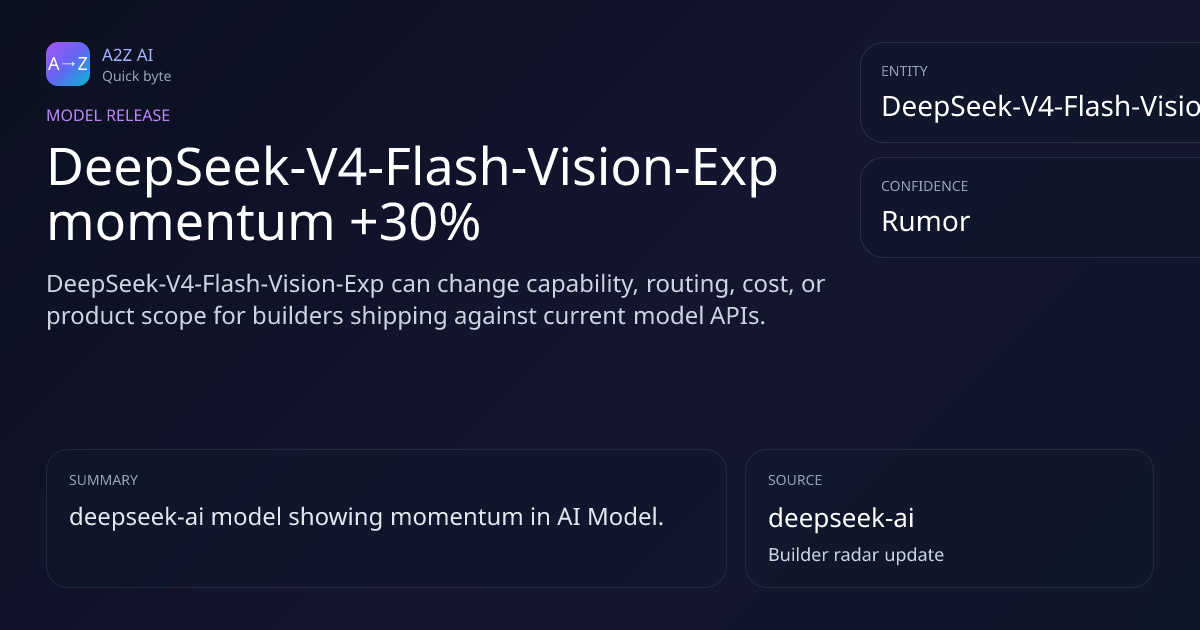This screenshot has width=1200, height=630.
Task: Click the deepseek-ai source name
Action: coord(841,518)
